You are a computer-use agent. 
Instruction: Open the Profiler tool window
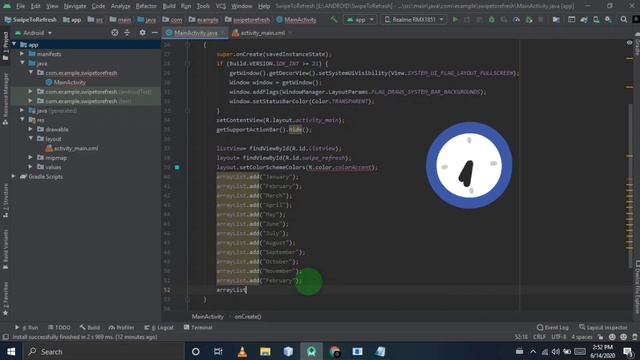(x=121, y=327)
